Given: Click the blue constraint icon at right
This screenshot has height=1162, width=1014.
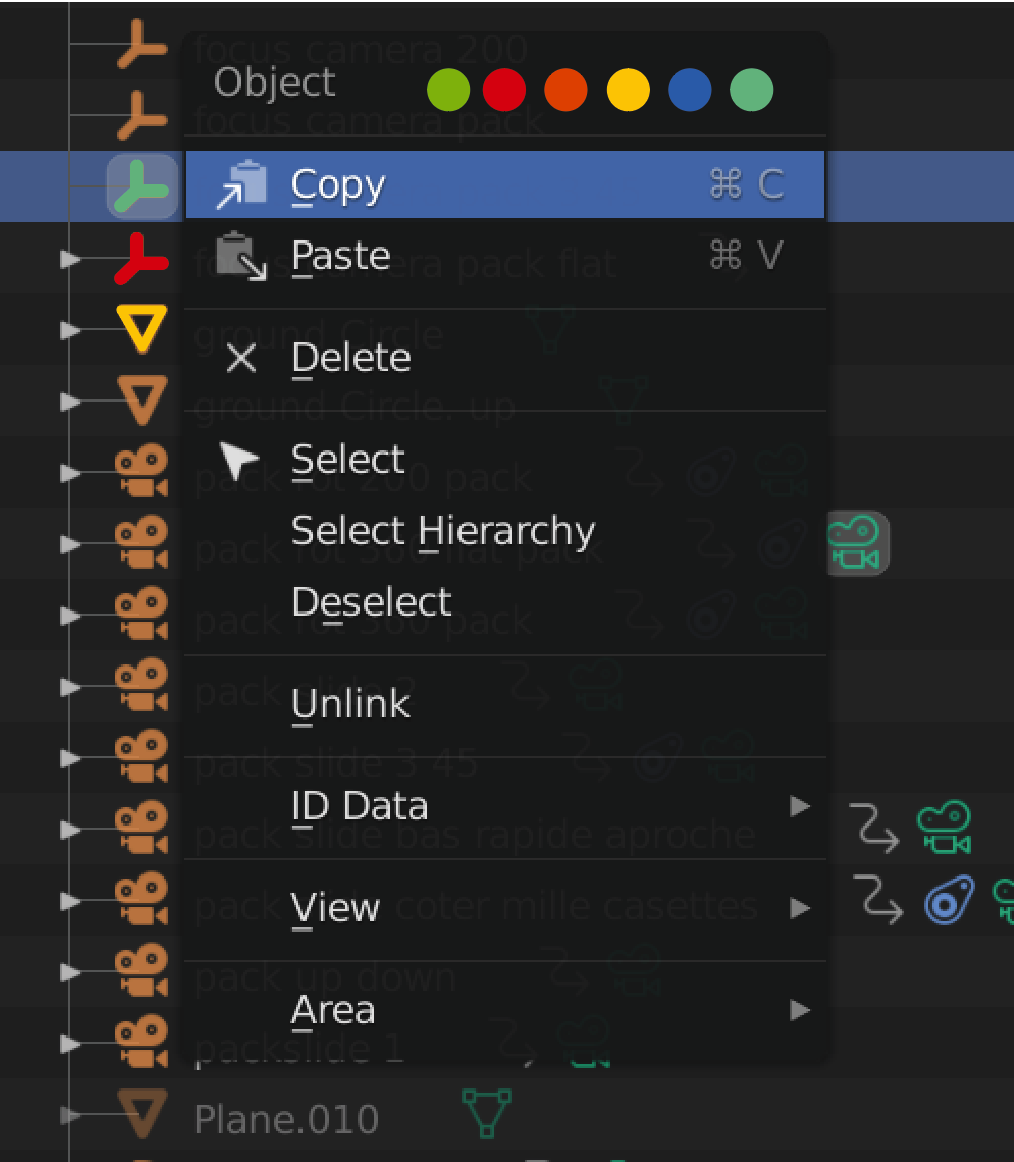Looking at the screenshot, I should click(x=949, y=900).
